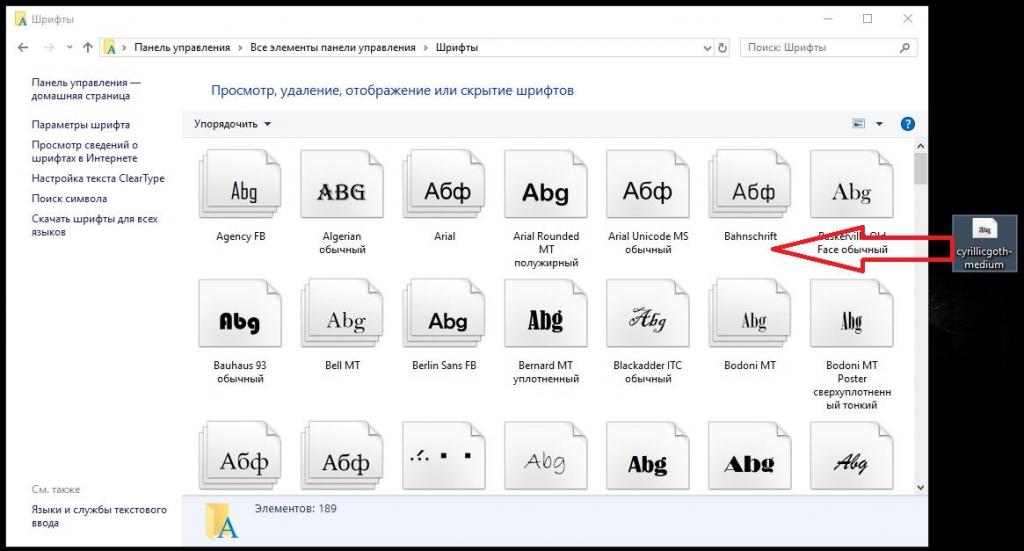Viewport: 1024px width, 551px height.
Task: Select Arial Unicode MS обычный font
Action: click(x=648, y=185)
